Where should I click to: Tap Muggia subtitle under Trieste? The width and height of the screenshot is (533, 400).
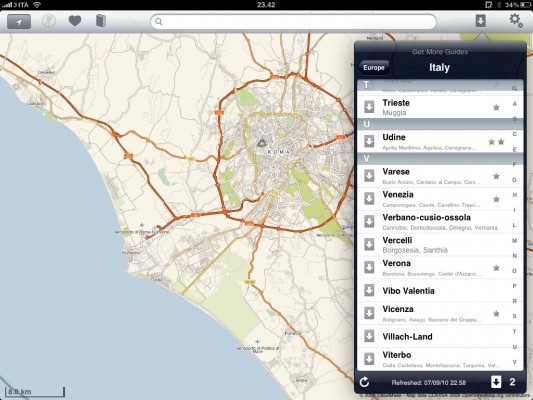click(x=394, y=112)
